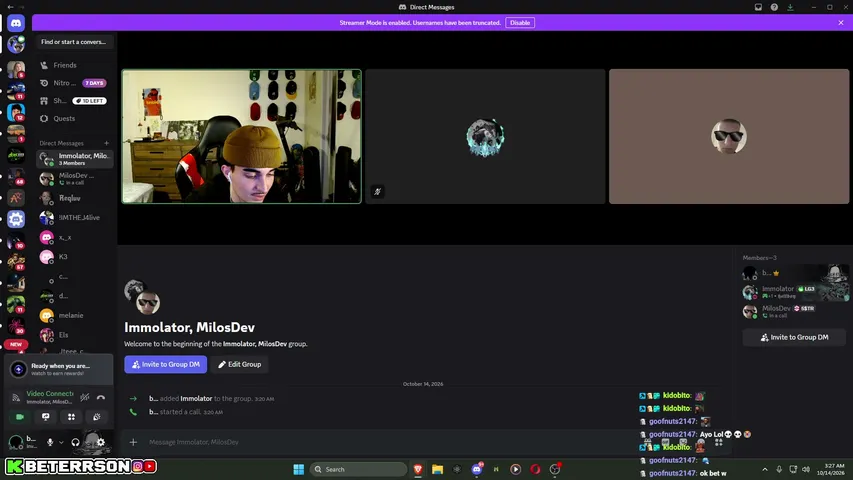Click taskbar Search box

point(358,469)
